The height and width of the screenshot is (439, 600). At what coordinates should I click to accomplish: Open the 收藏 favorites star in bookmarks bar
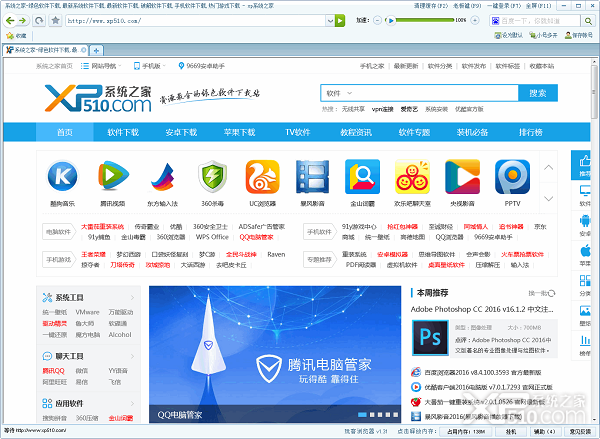click(x=16, y=36)
